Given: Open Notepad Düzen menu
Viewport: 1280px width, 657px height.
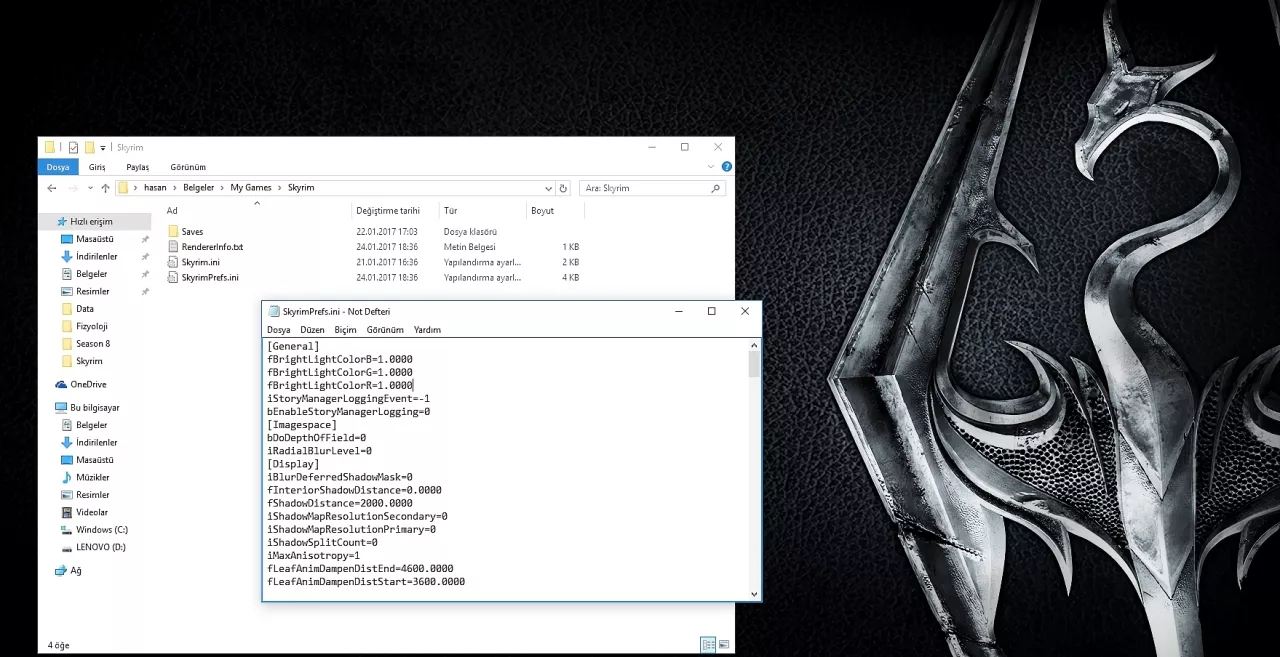Looking at the screenshot, I should coord(312,329).
